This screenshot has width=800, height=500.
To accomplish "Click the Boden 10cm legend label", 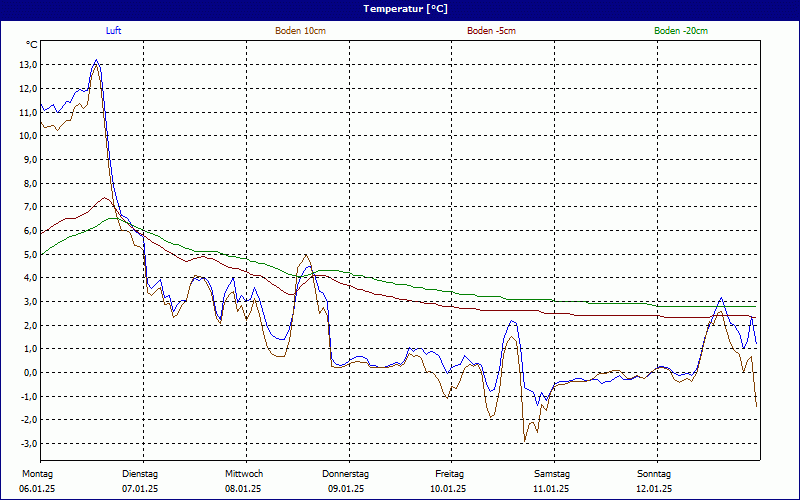I will 301,31.
